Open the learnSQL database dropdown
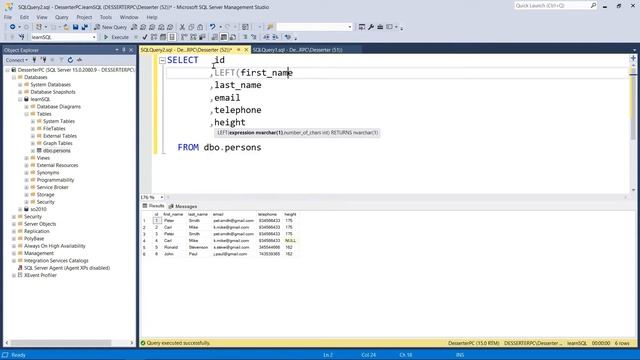 pyautogui.click(x=94, y=37)
